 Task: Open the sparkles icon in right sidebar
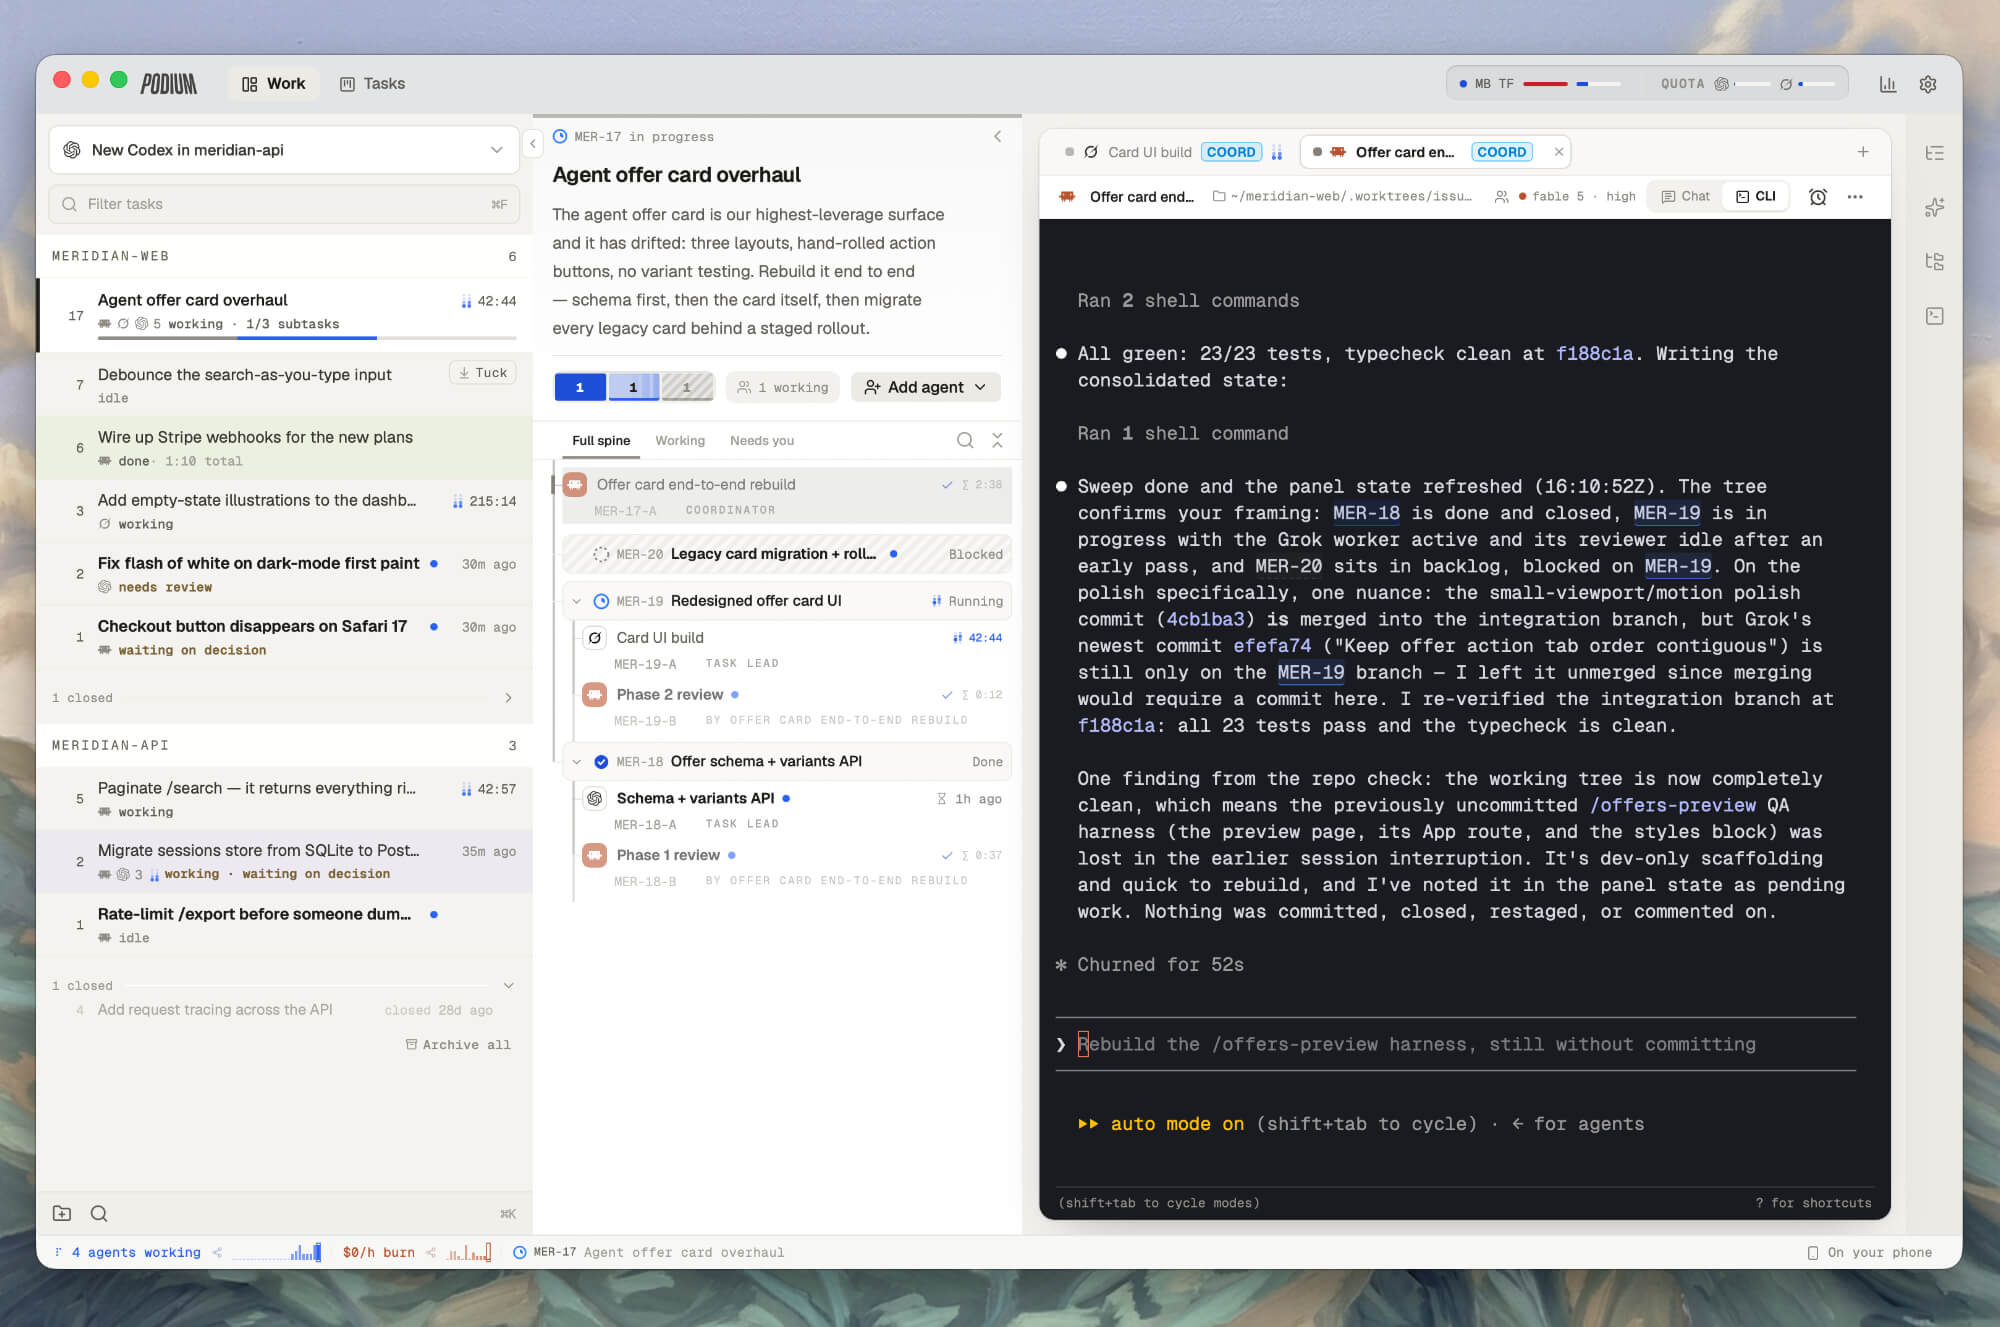pos(1935,207)
